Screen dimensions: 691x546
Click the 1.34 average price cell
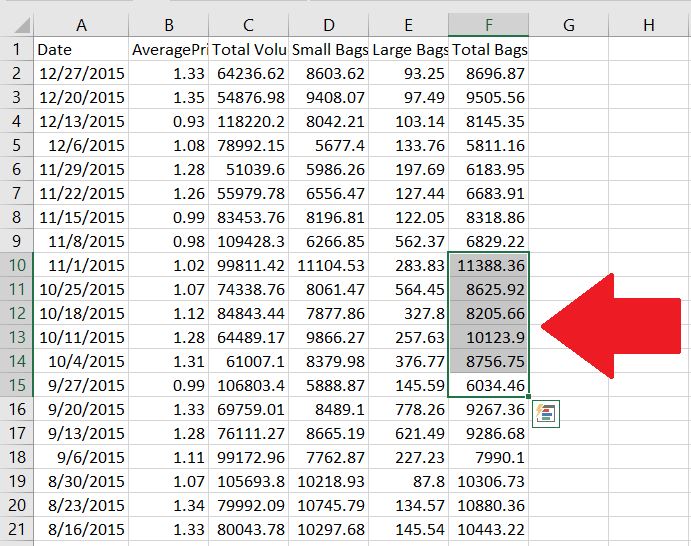point(168,505)
